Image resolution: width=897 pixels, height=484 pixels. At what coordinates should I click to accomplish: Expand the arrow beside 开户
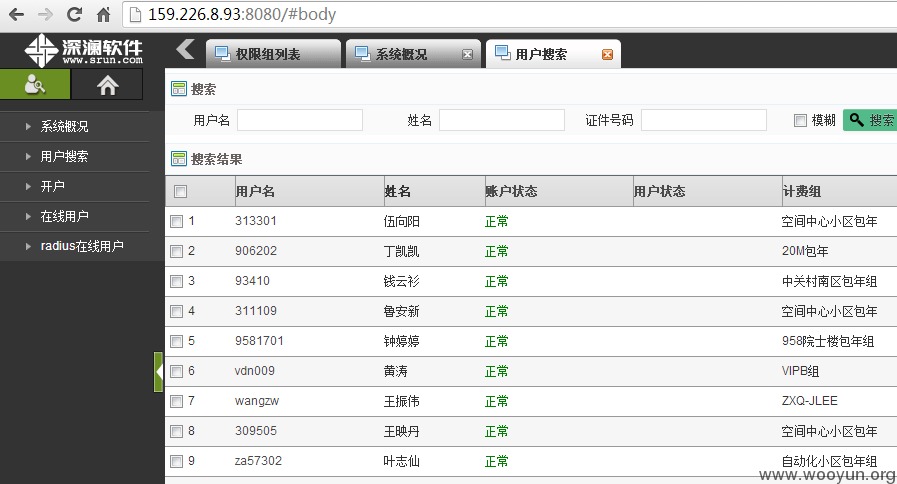click(x=28, y=186)
